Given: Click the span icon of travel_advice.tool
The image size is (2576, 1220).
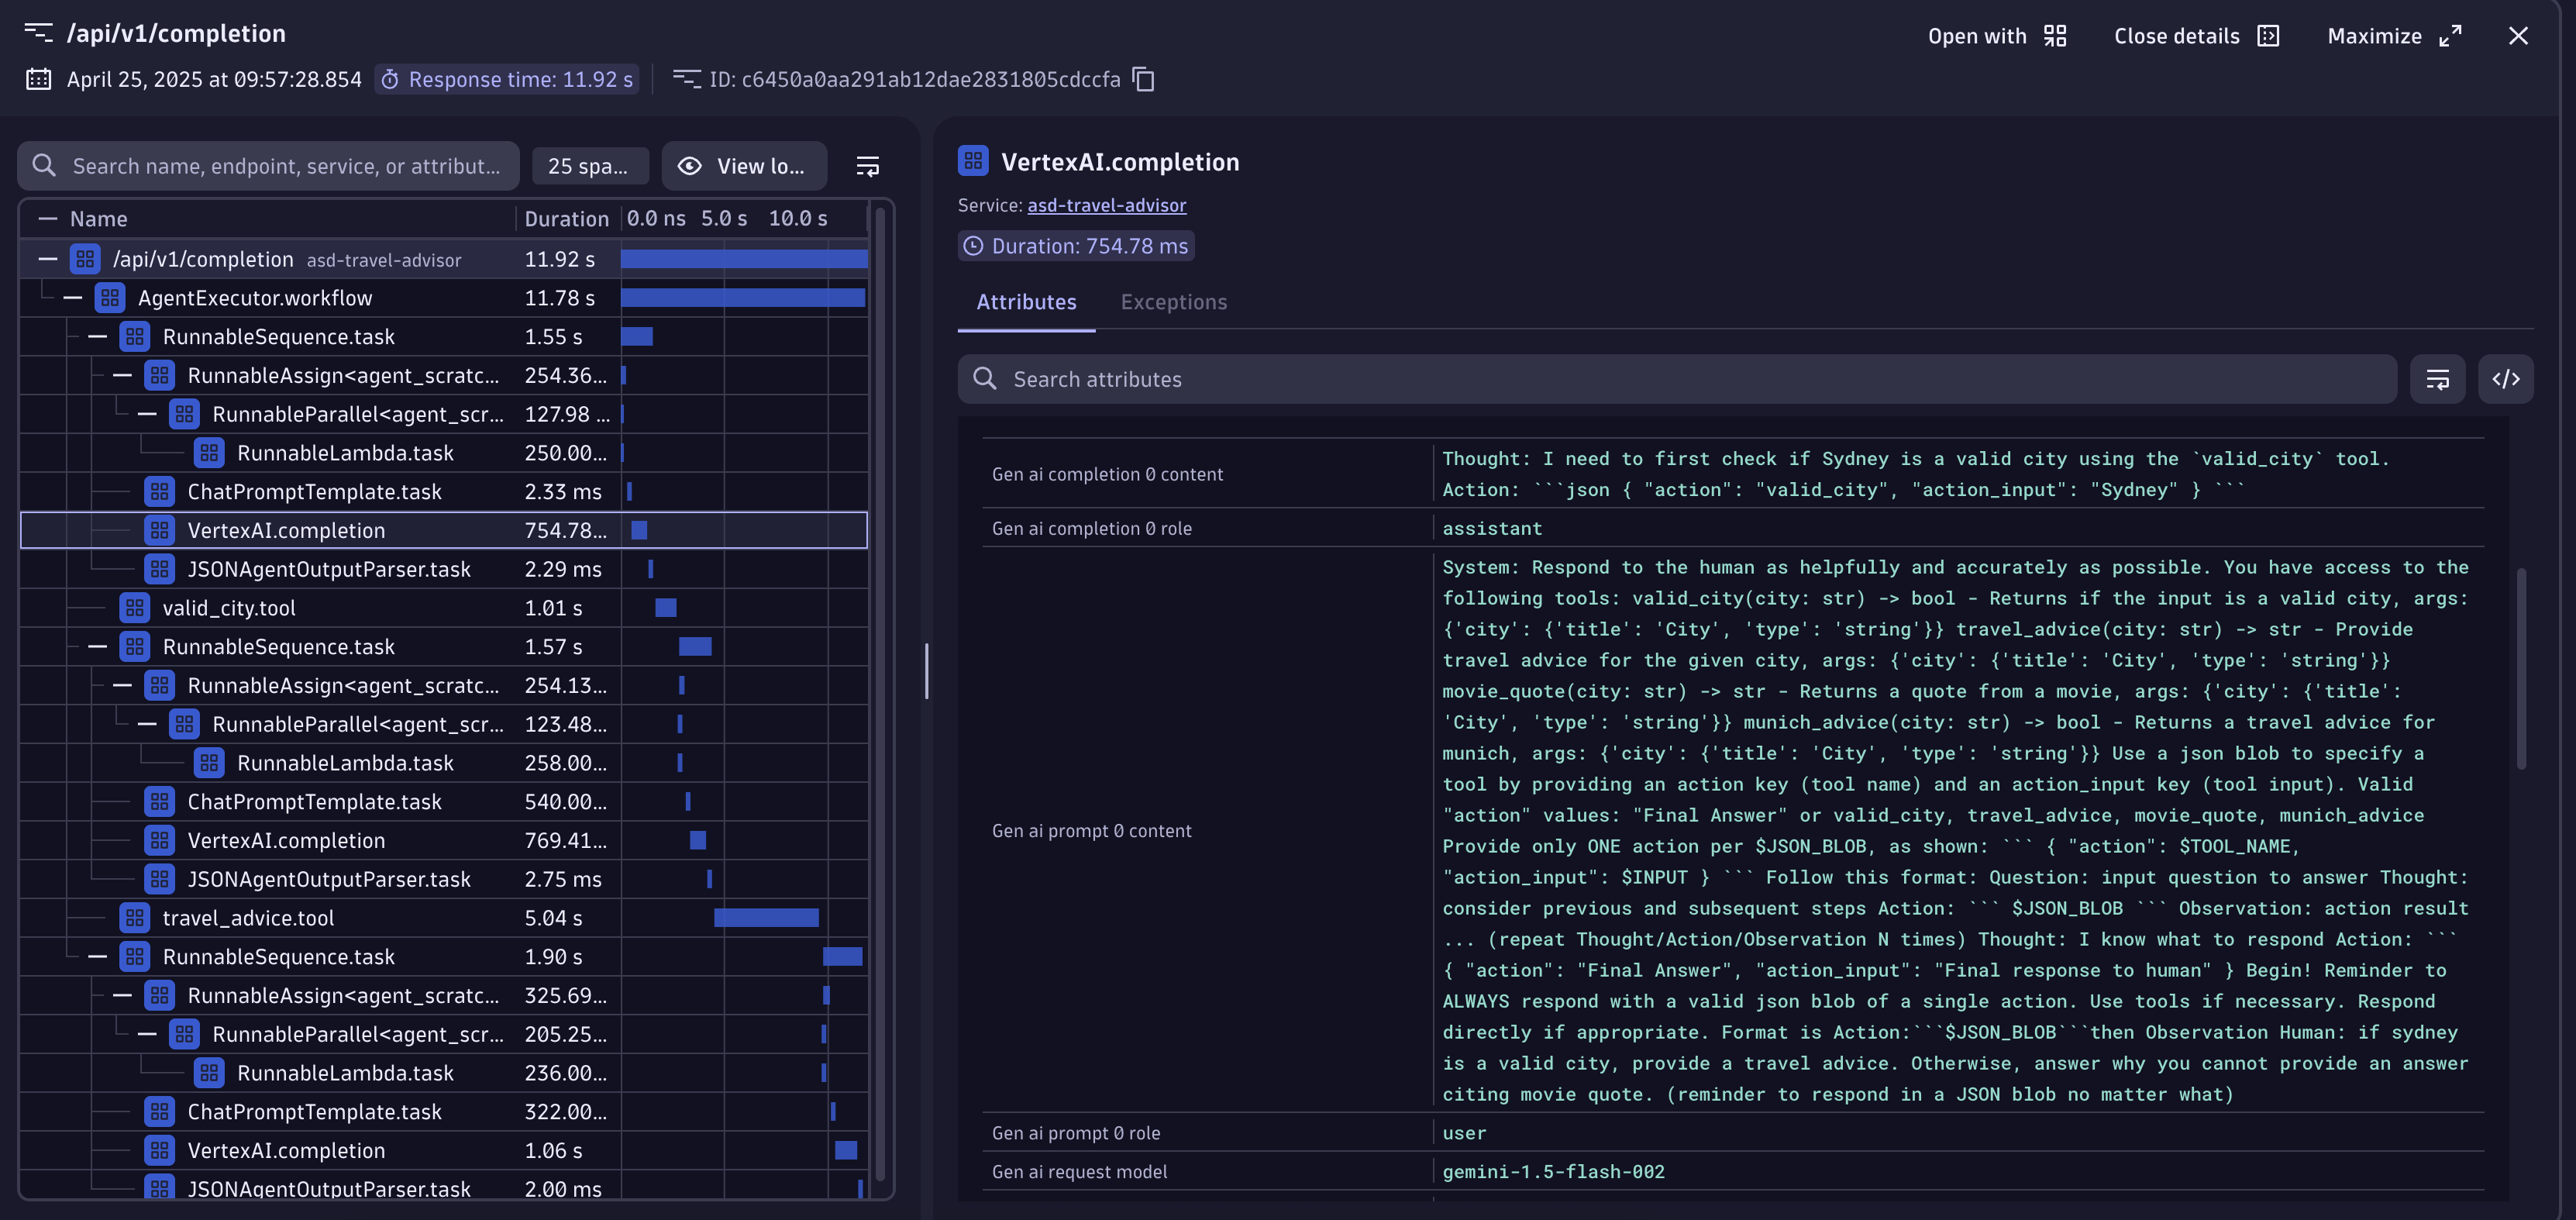Looking at the screenshot, I should 135,918.
